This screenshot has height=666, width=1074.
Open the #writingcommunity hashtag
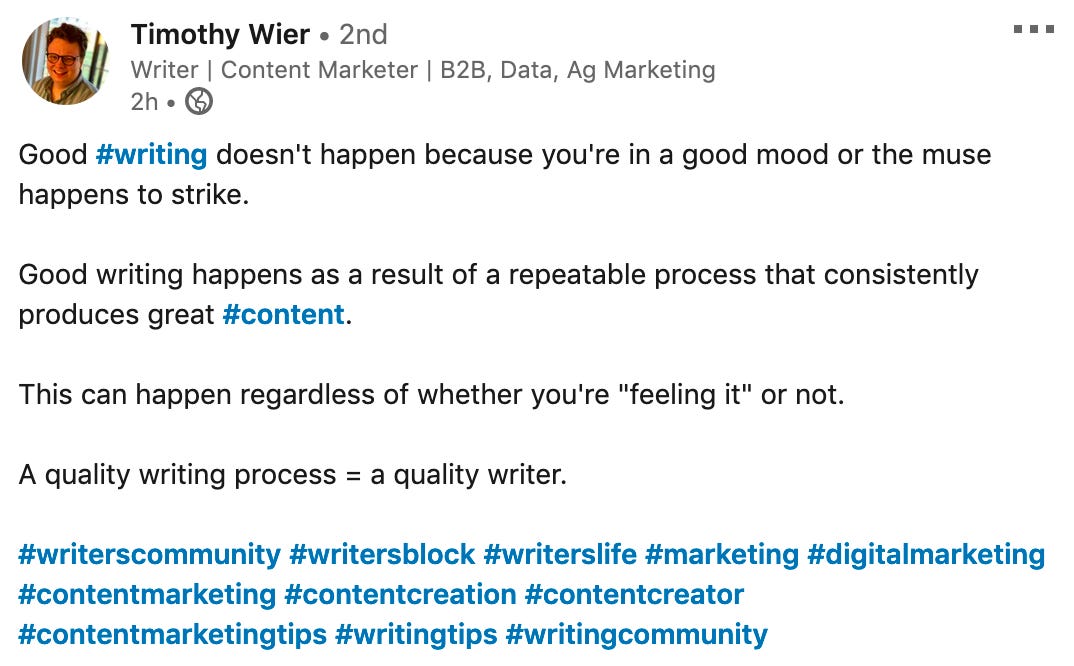tap(636, 634)
